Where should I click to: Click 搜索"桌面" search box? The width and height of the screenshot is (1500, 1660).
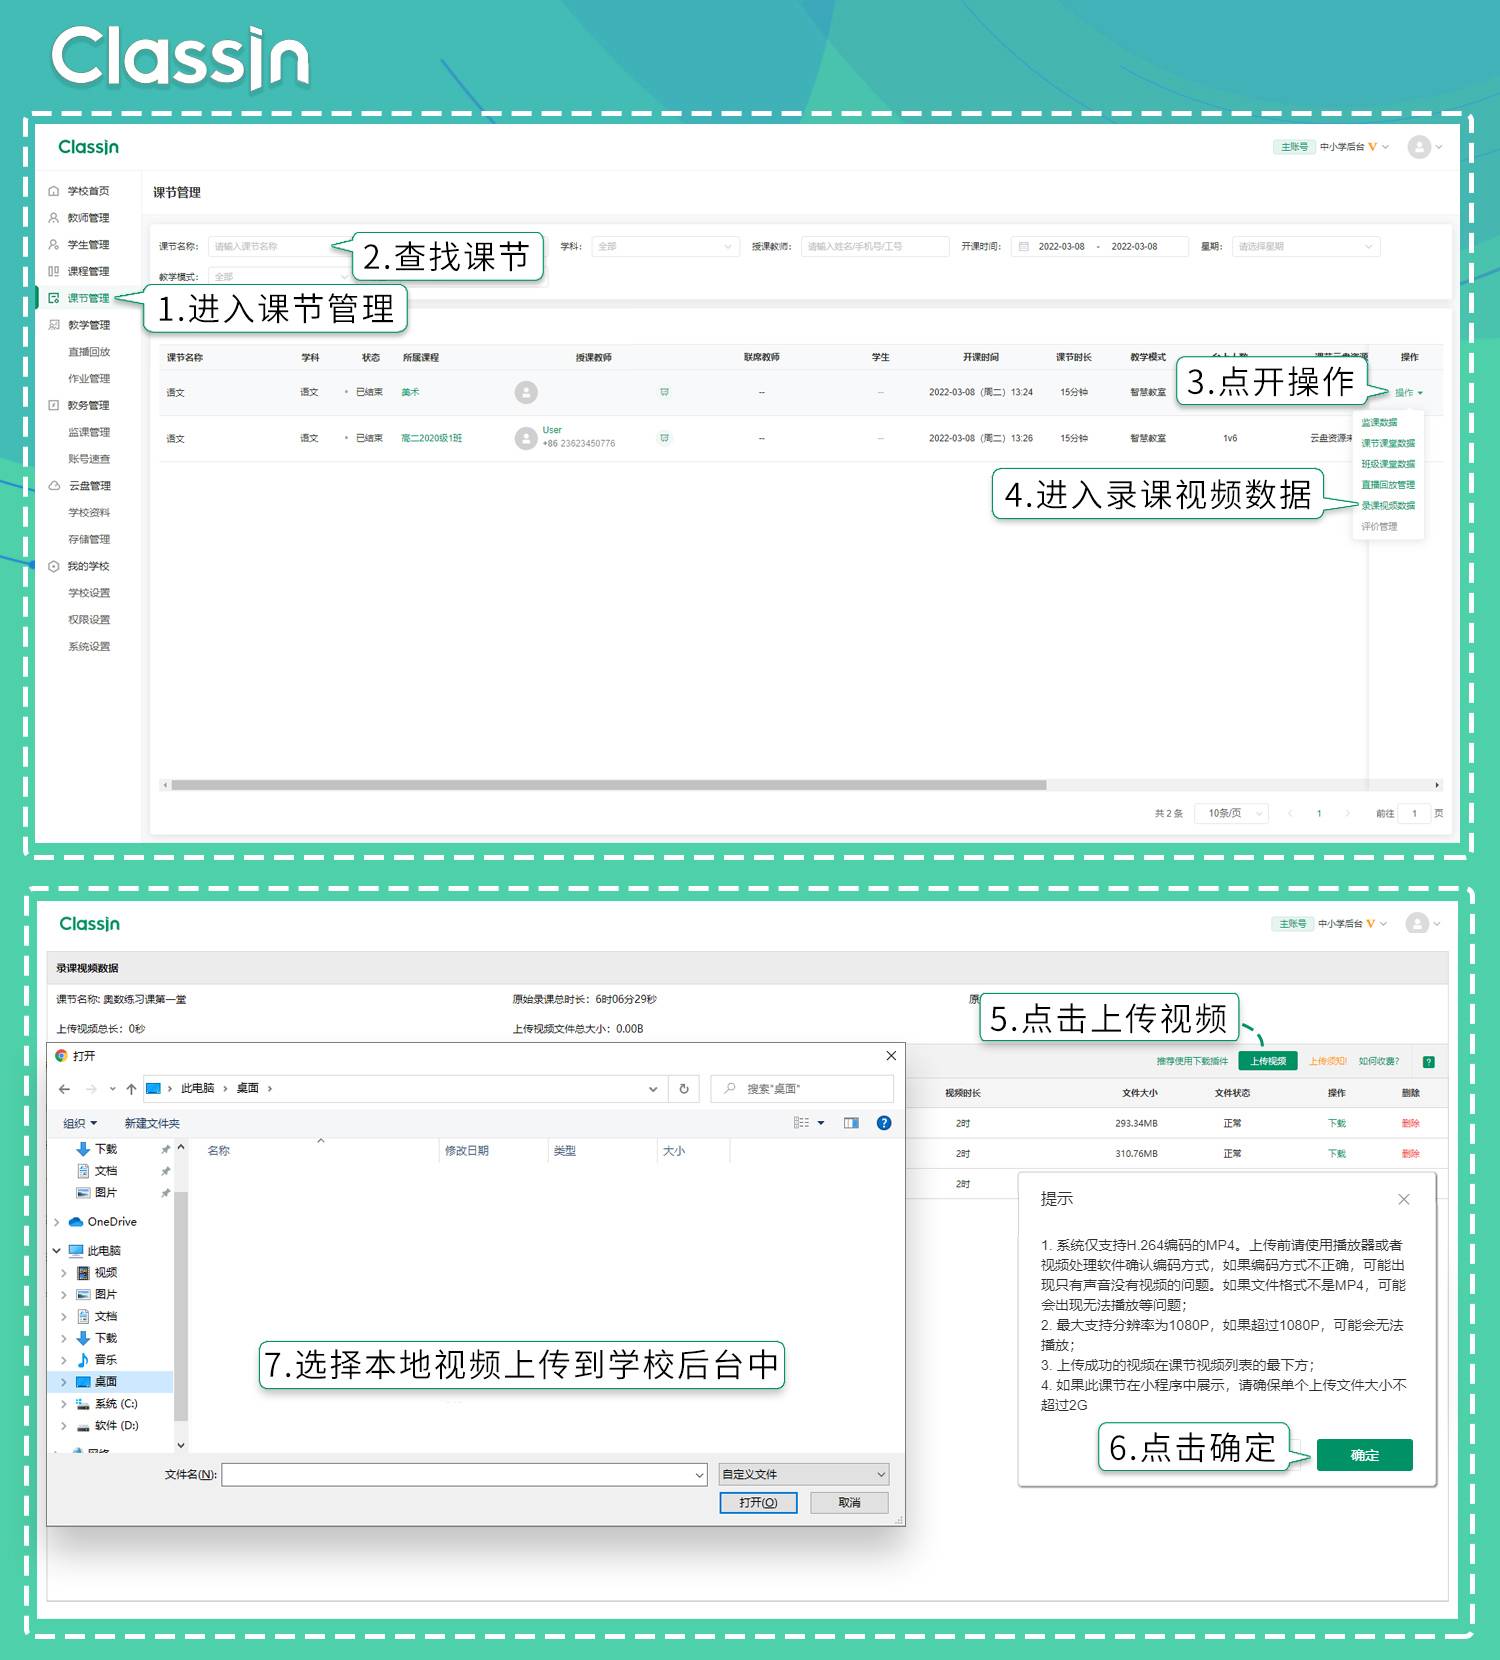click(x=802, y=1089)
